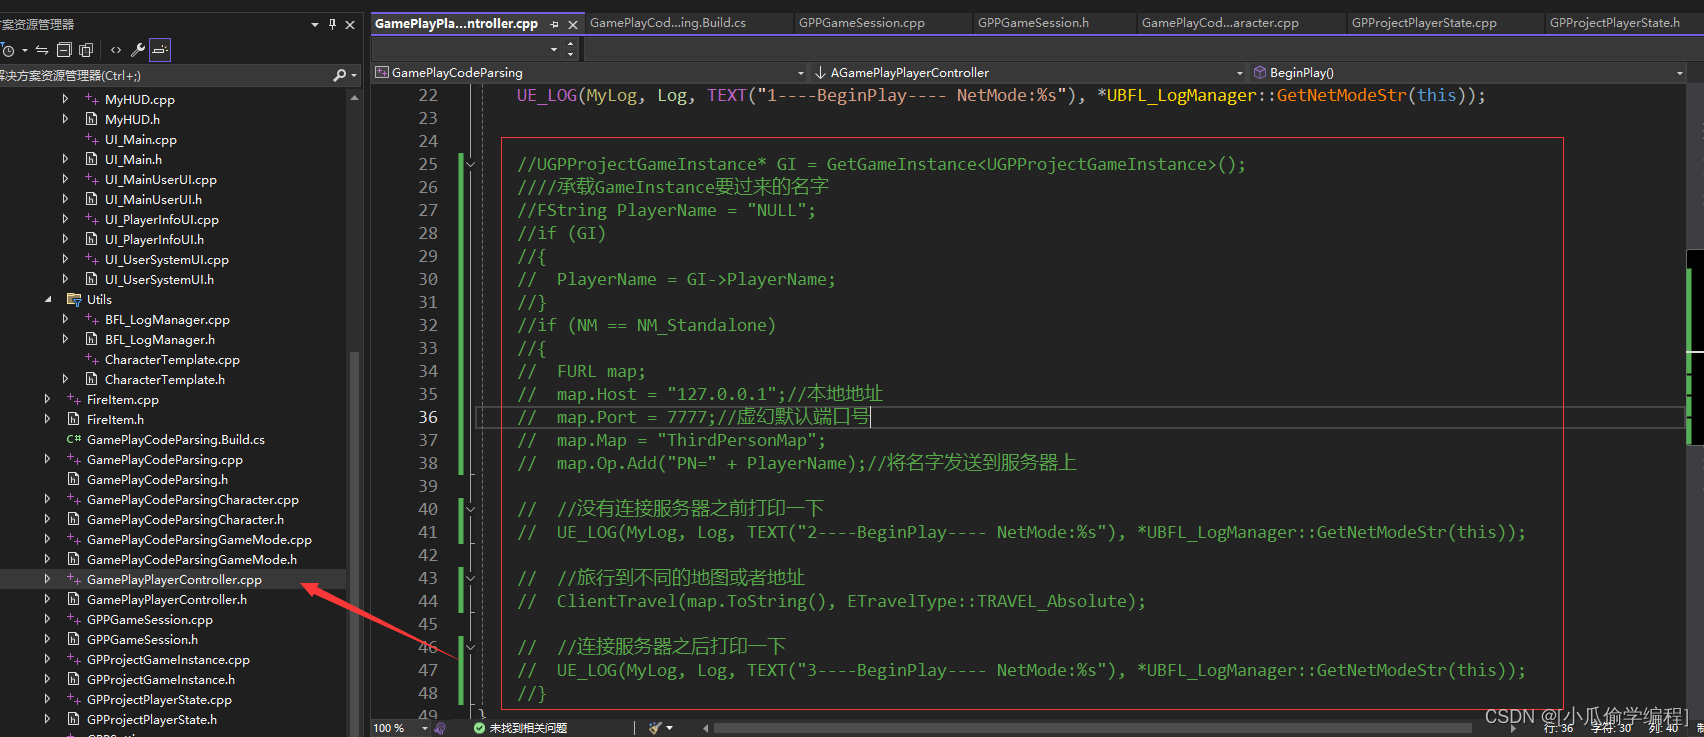This screenshot has width=1704, height=737.
Task: Click the sync with active document icon
Action: pyautogui.click(x=41, y=50)
